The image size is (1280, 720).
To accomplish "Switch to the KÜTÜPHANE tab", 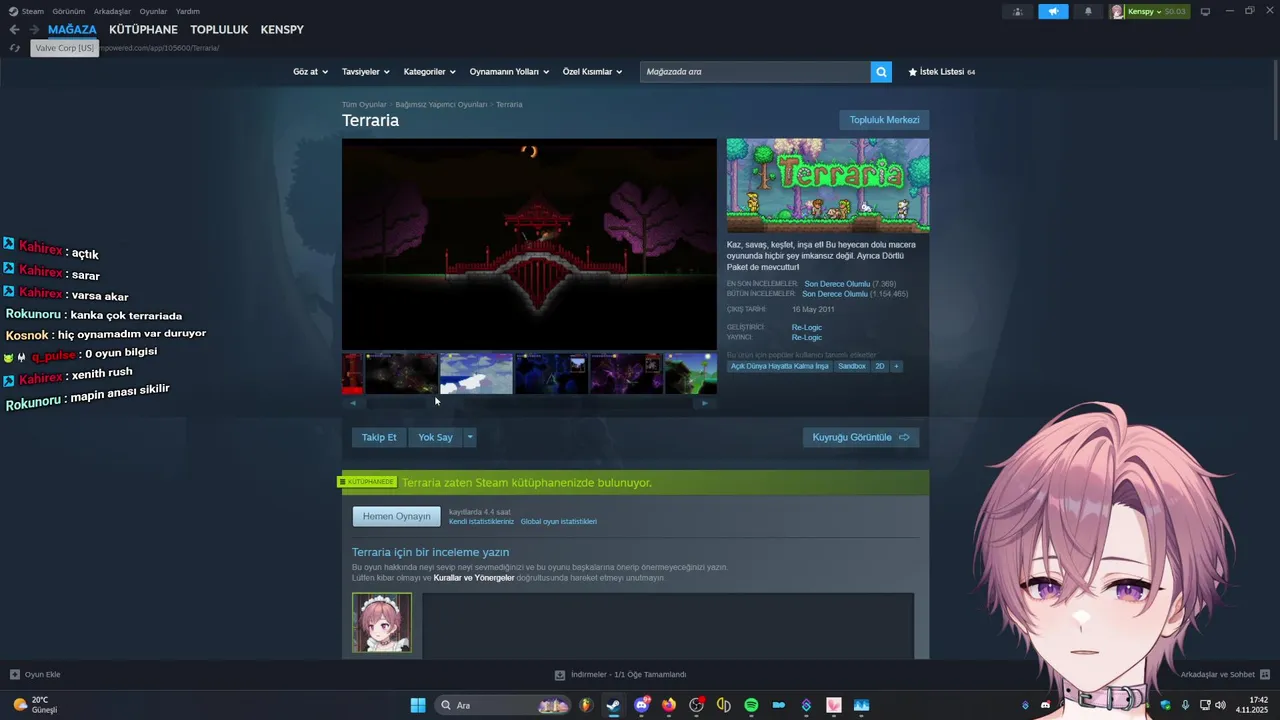I will click(x=143, y=30).
